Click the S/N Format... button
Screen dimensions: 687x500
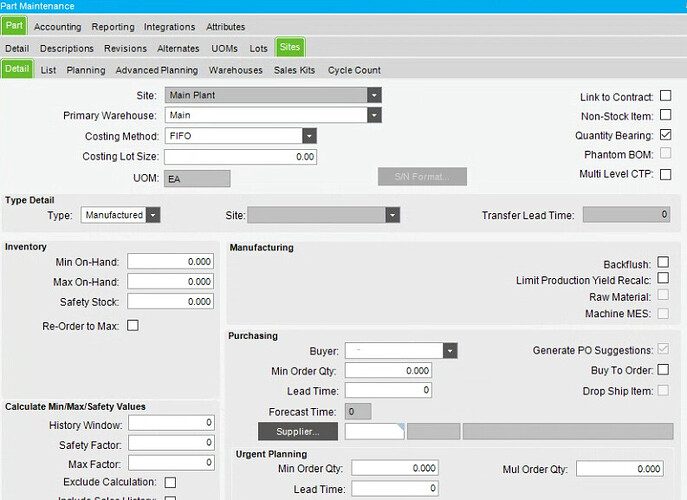[x=422, y=177]
